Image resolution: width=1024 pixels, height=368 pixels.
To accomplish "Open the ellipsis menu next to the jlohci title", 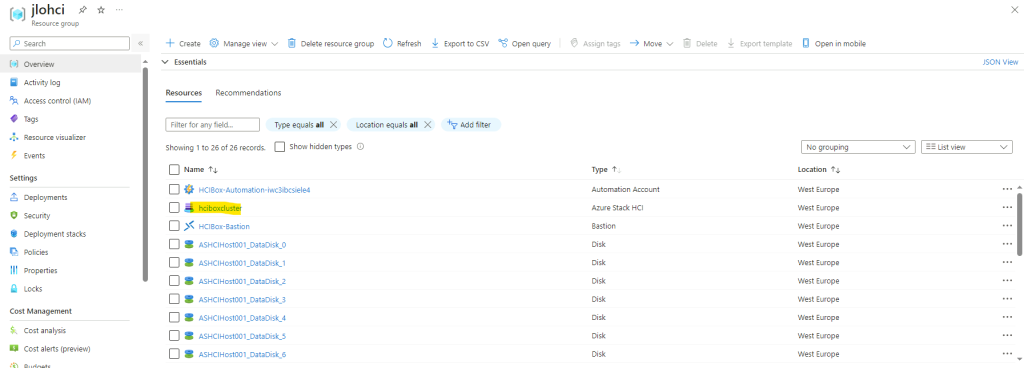I will click(x=118, y=10).
